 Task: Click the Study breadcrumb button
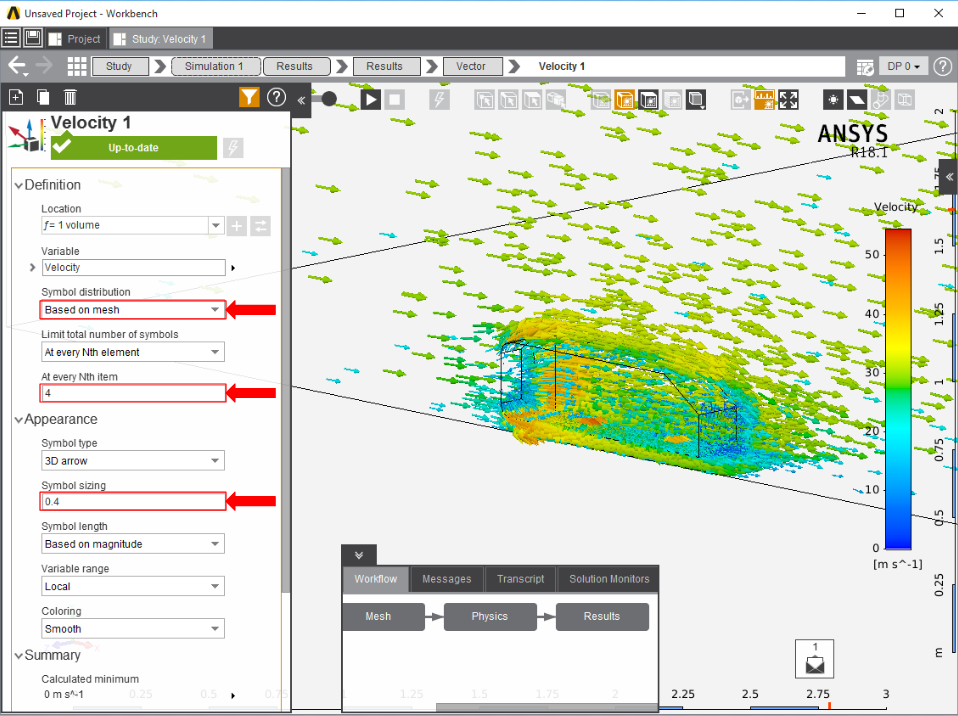pyautogui.click(x=120, y=66)
